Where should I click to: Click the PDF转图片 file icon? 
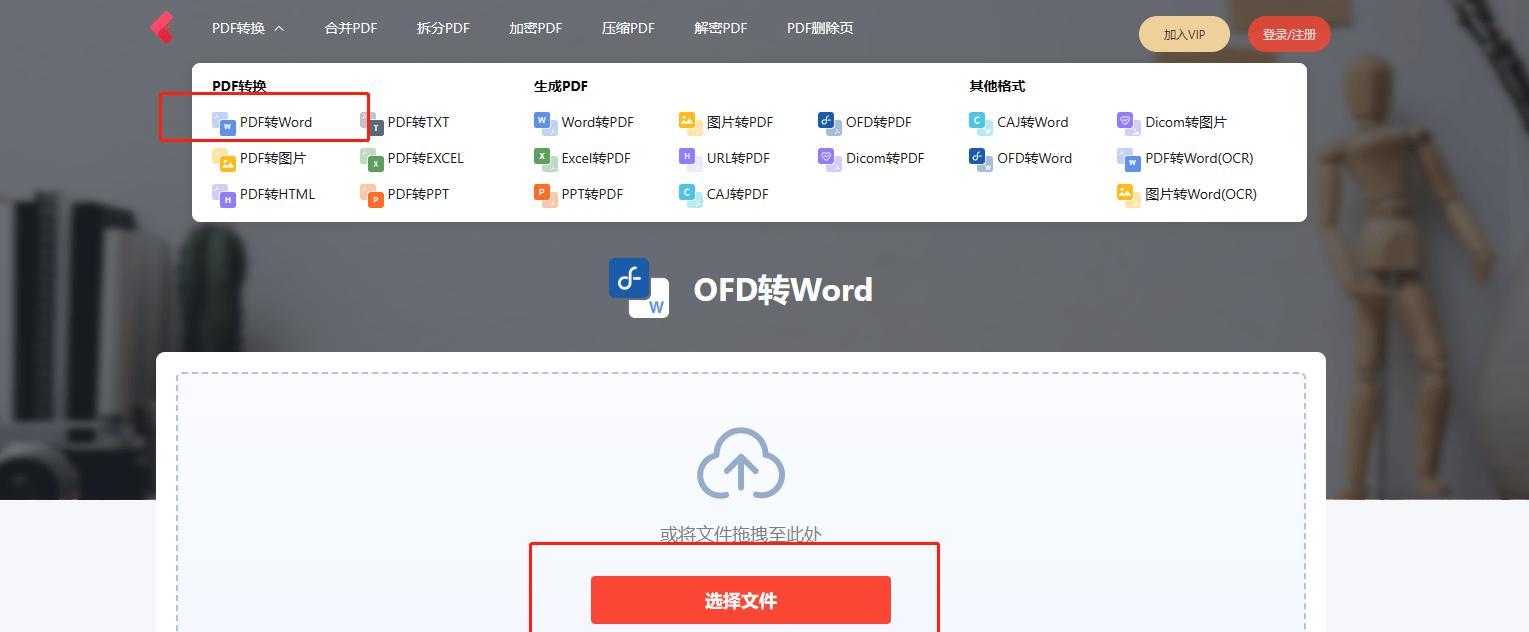[223, 159]
